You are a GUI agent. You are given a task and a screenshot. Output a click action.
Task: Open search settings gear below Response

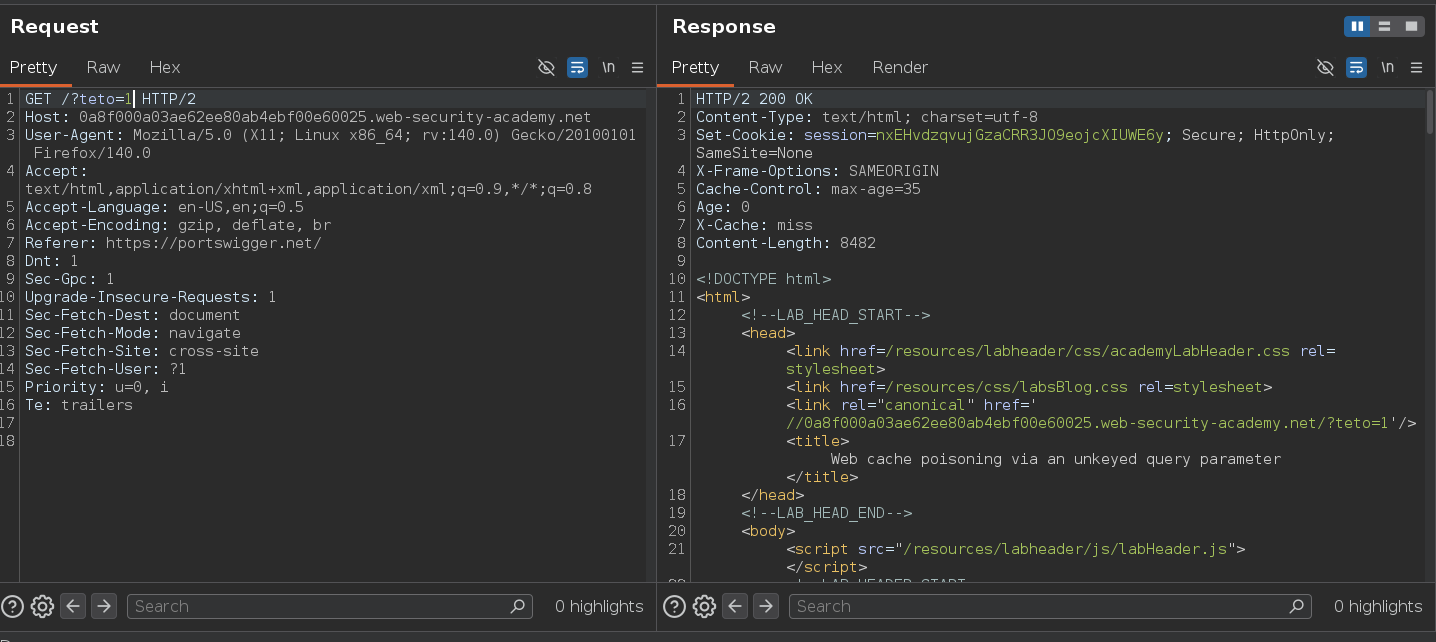coord(704,606)
